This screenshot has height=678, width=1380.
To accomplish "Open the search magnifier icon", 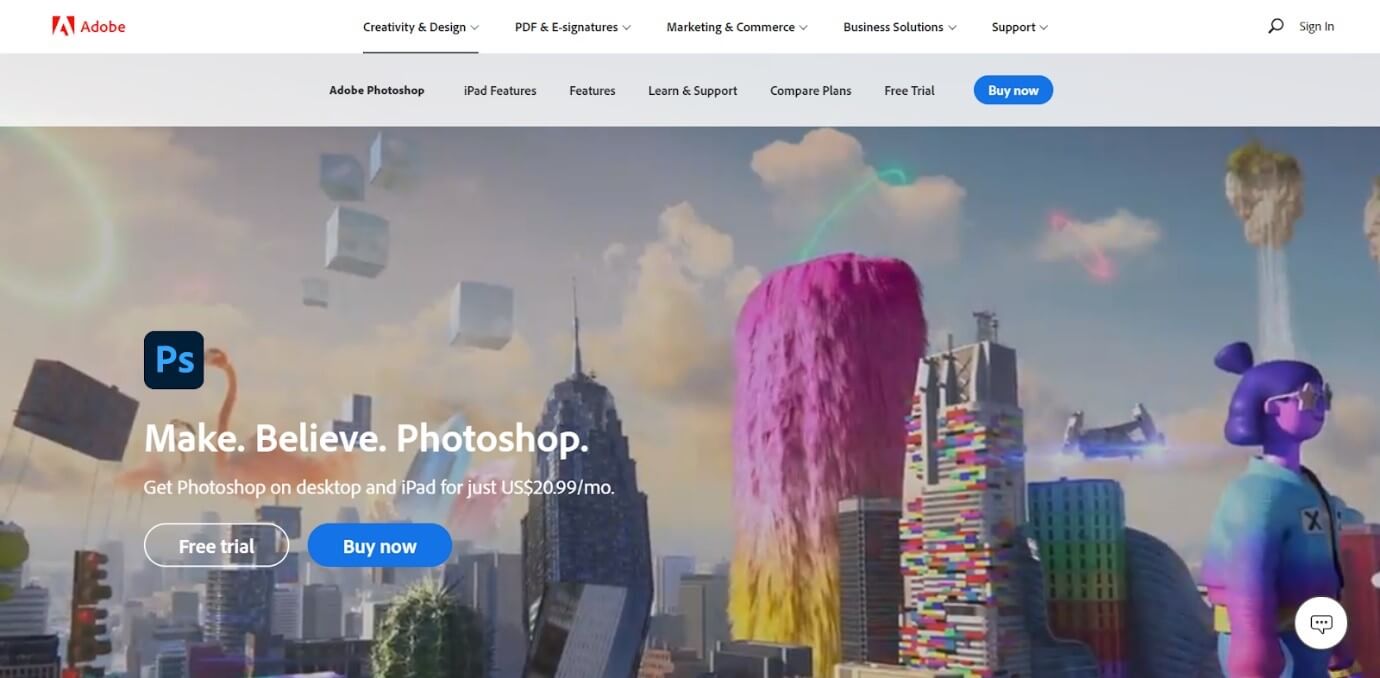I will coord(1275,26).
